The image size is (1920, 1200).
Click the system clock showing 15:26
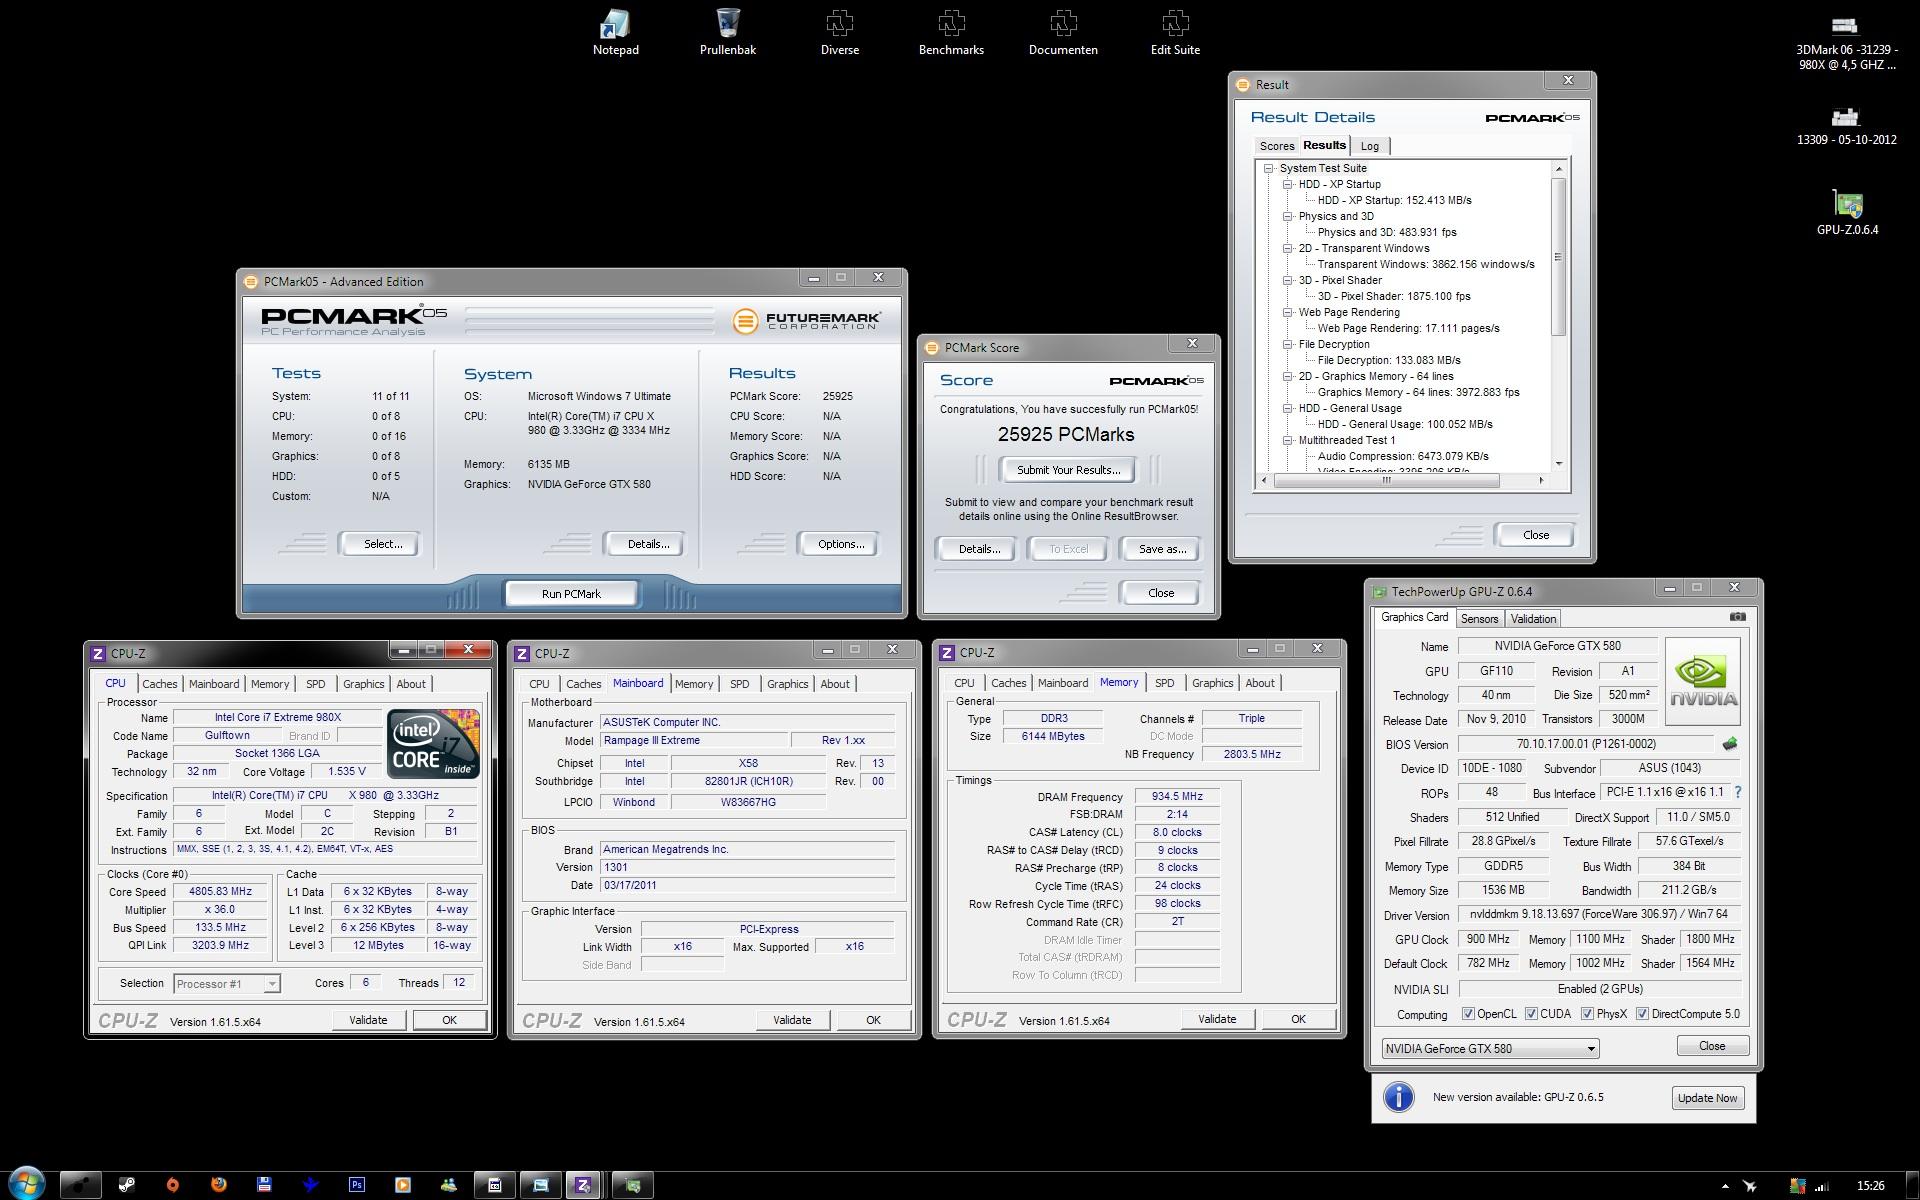pyautogui.click(x=1870, y=1186)
